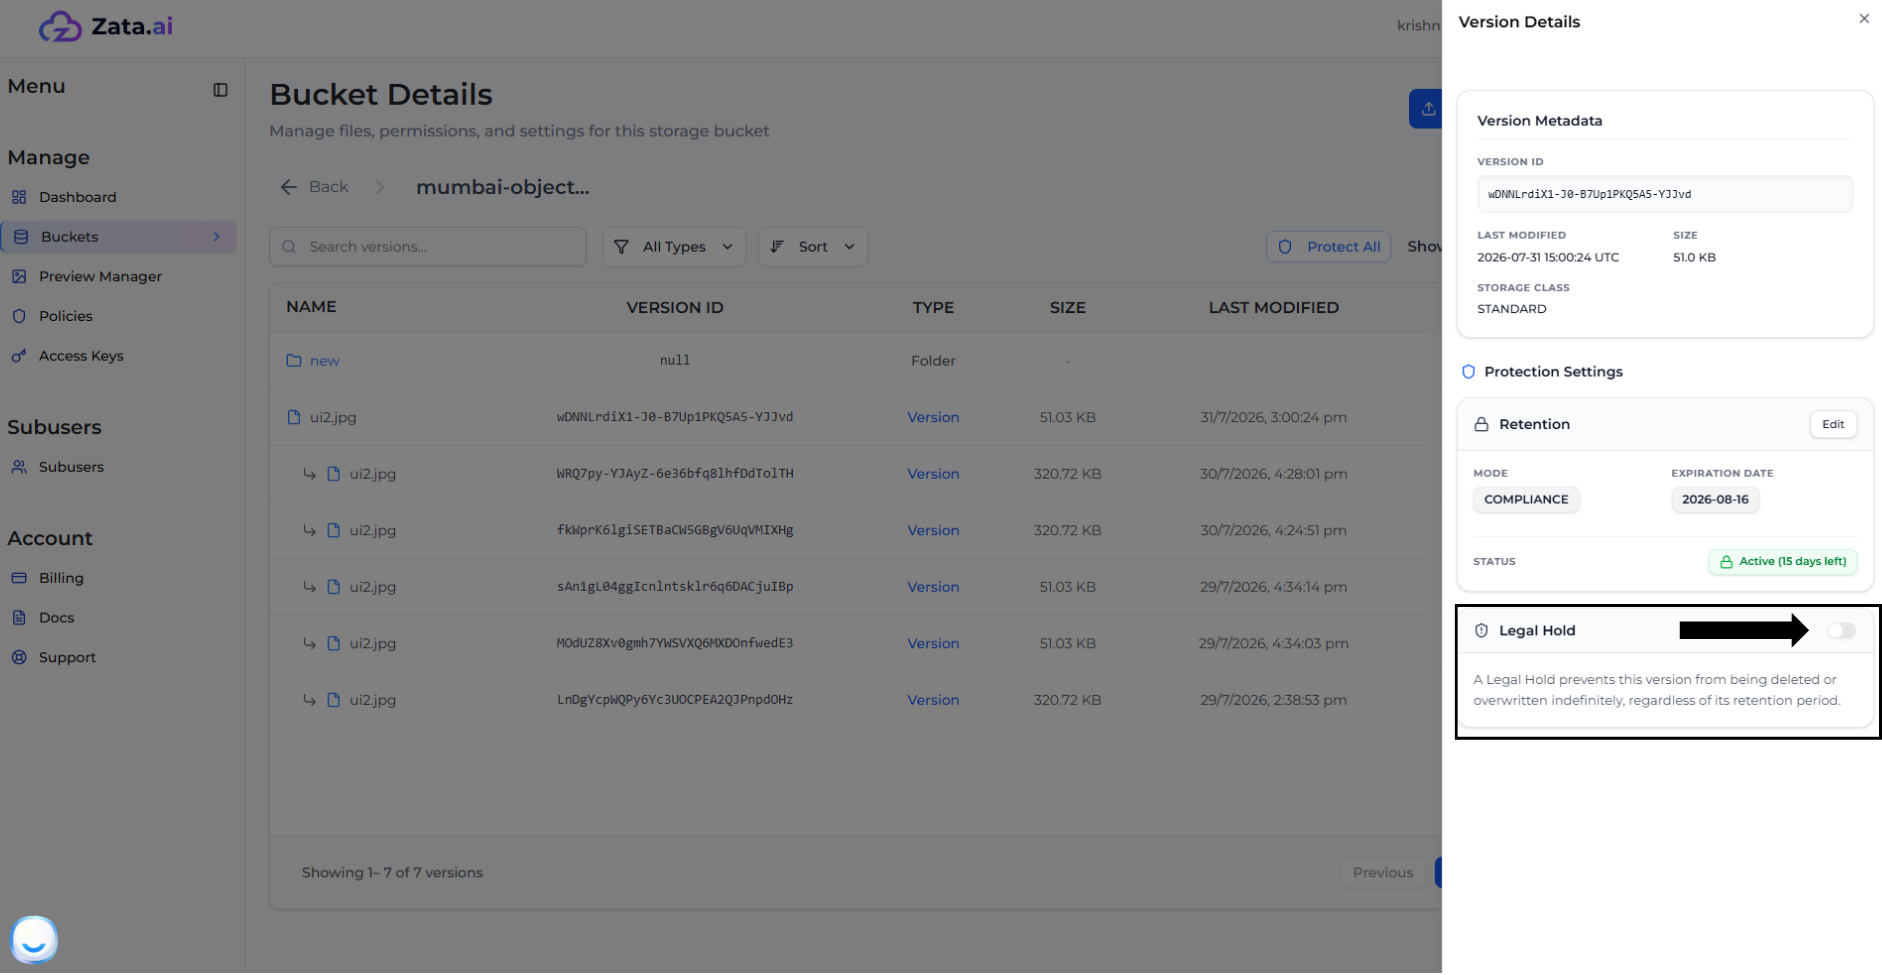Open the All Types filter dropdown
Screen dimensions: 1882x975
(674, 247)
